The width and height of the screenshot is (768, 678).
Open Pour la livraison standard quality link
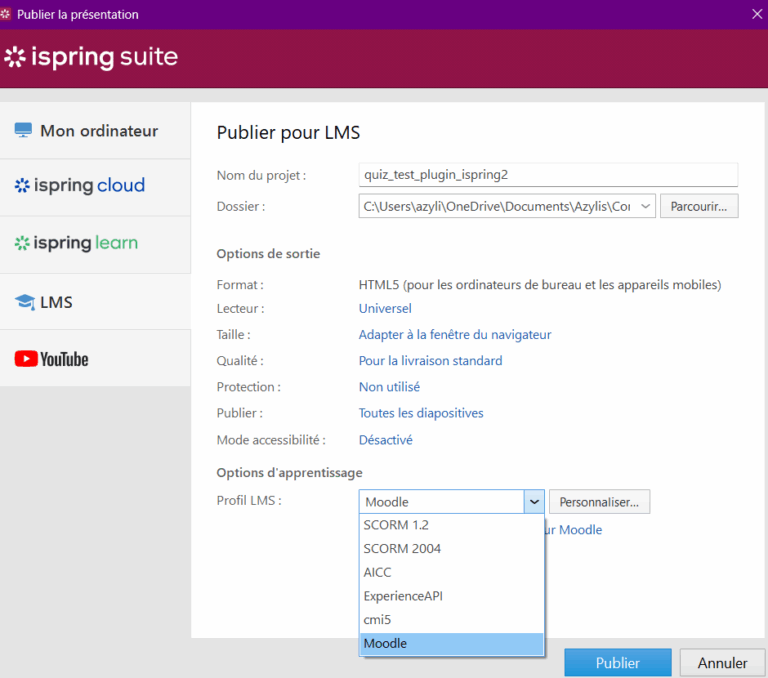point(431,361)
